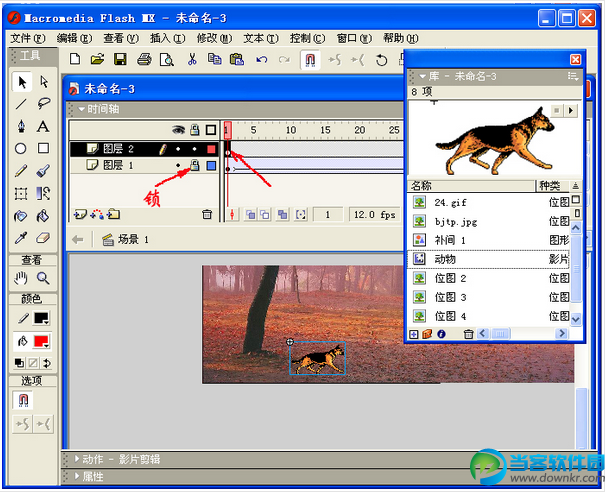Viewport: 606px width, 492px height.
Task: Click the Open file toolbar icon
Action: coord(97,60)
